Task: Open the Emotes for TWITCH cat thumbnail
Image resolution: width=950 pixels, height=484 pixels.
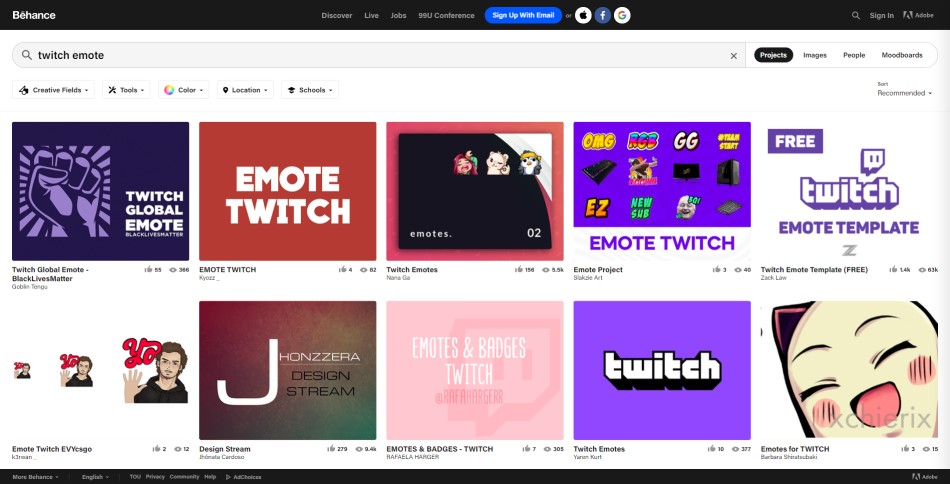Action: pos(849,370)
